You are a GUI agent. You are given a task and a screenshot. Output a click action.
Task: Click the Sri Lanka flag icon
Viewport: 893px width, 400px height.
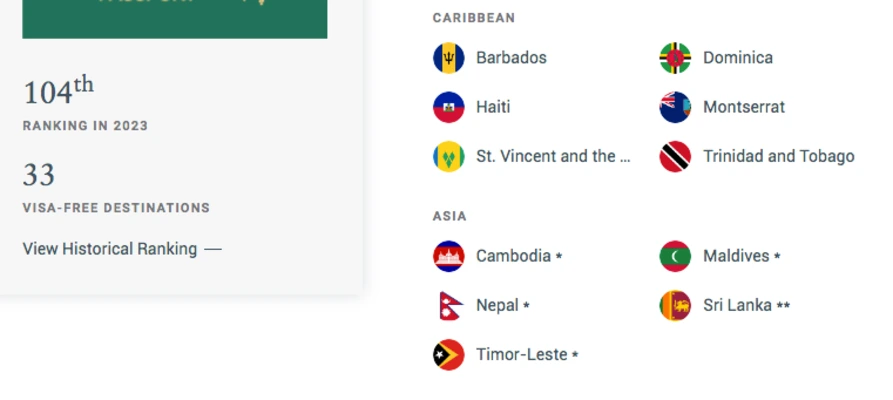coord(675,305)
